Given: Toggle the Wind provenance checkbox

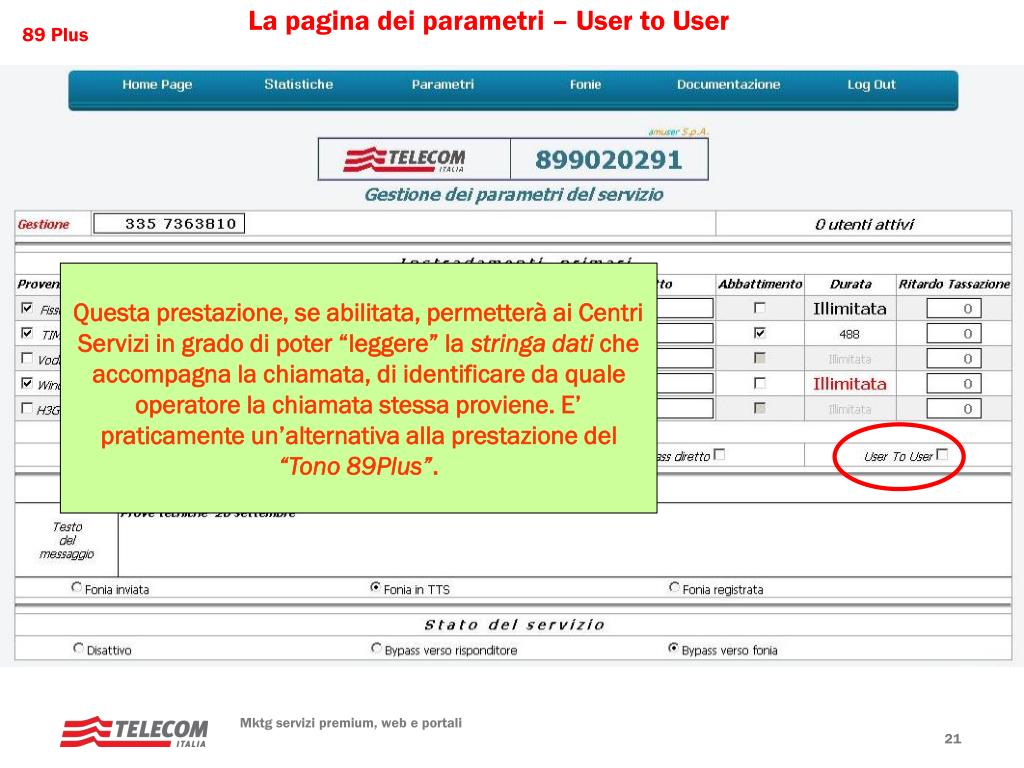Looking at the screenshot, I should coord(27,383).
